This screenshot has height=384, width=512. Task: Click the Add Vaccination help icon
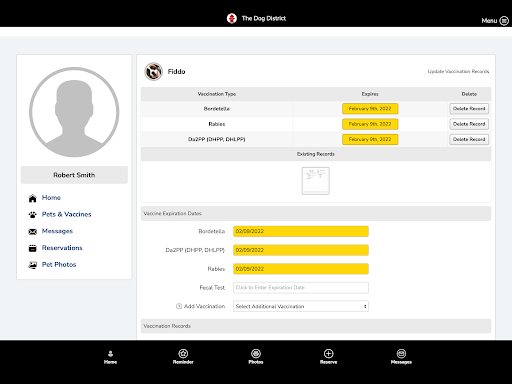pyautogui.click(x=179, y=306)
